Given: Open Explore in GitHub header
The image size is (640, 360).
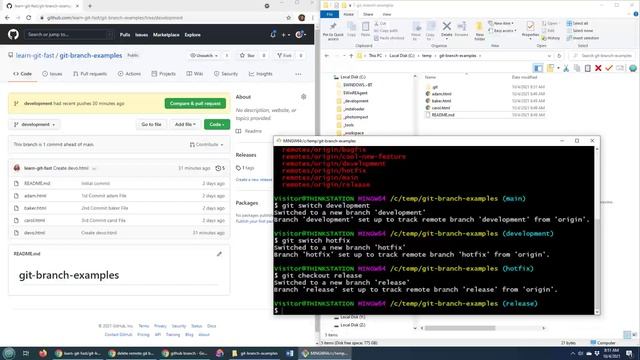Looking at the screenshot, I should point(192,35).
